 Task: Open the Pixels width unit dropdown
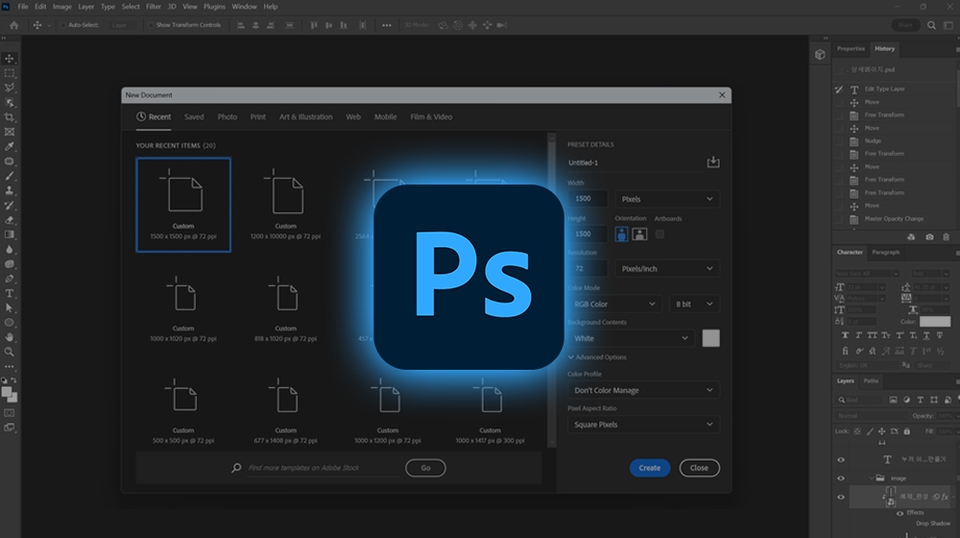coord(667,199)
